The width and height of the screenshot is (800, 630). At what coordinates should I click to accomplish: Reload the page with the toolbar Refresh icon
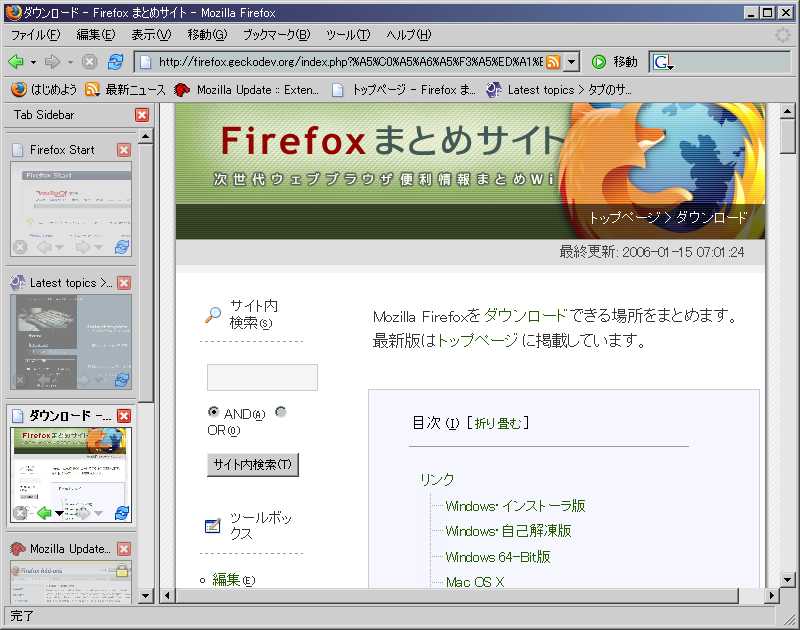116,62
